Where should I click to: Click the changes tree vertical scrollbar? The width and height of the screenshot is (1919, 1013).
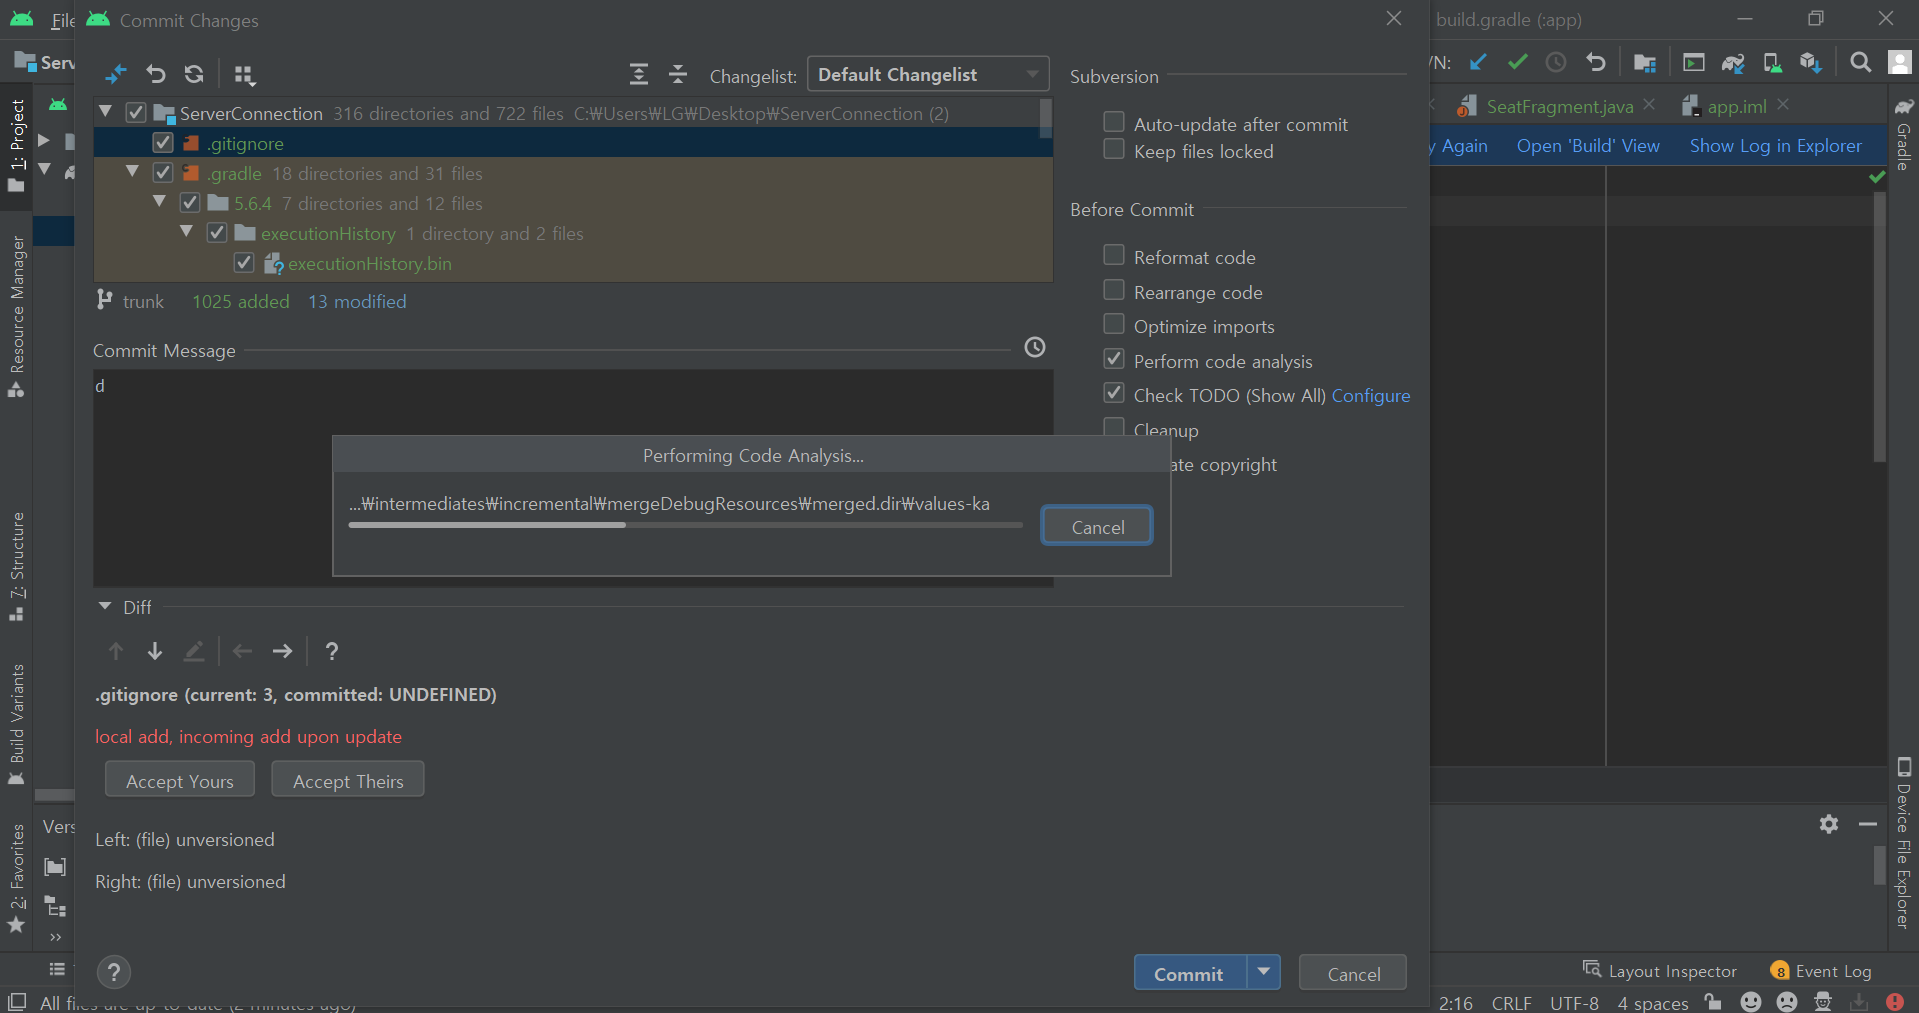click(1045, 118)
